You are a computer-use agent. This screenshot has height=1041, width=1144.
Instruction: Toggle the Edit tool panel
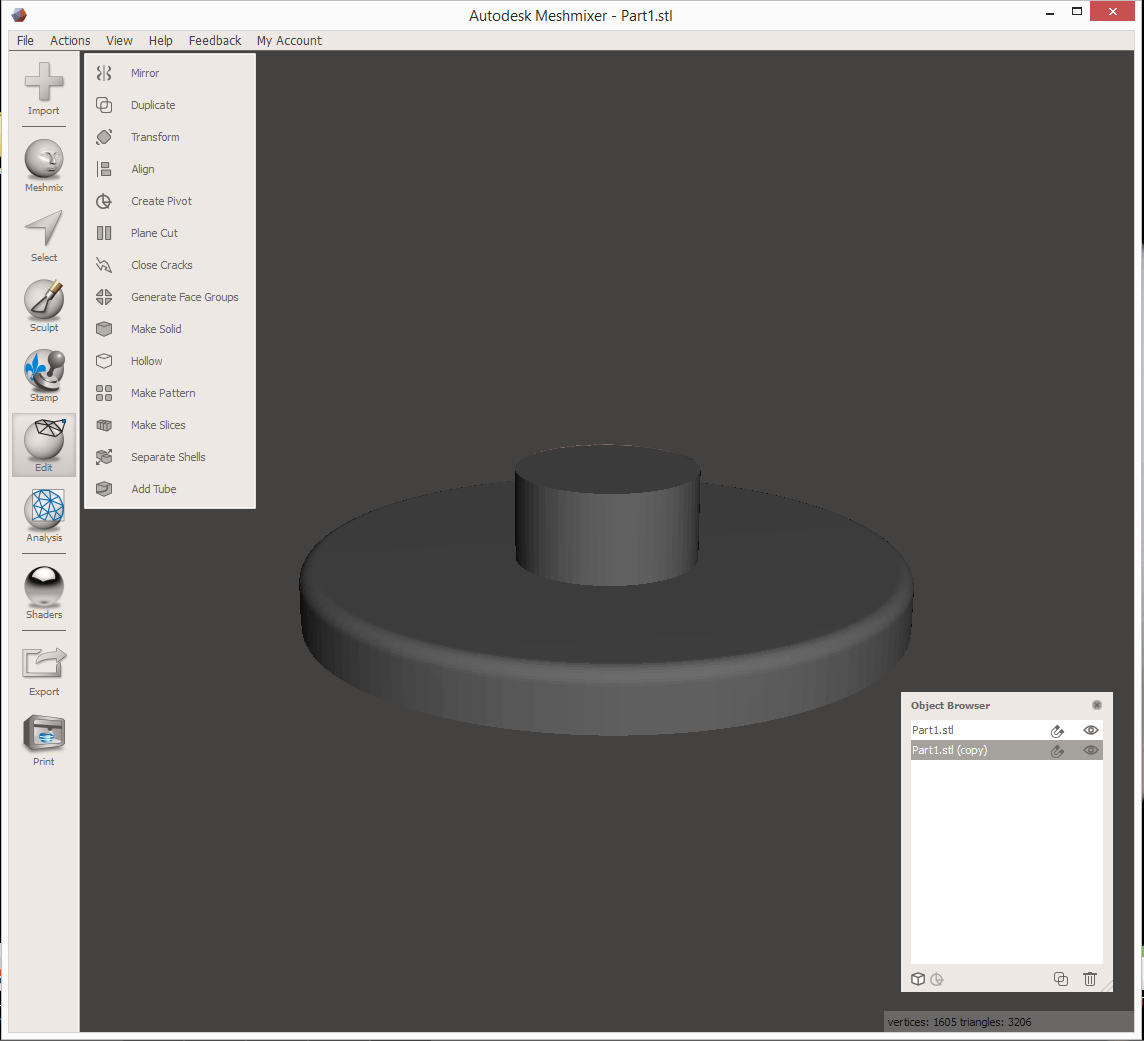[x=44, y=446]
